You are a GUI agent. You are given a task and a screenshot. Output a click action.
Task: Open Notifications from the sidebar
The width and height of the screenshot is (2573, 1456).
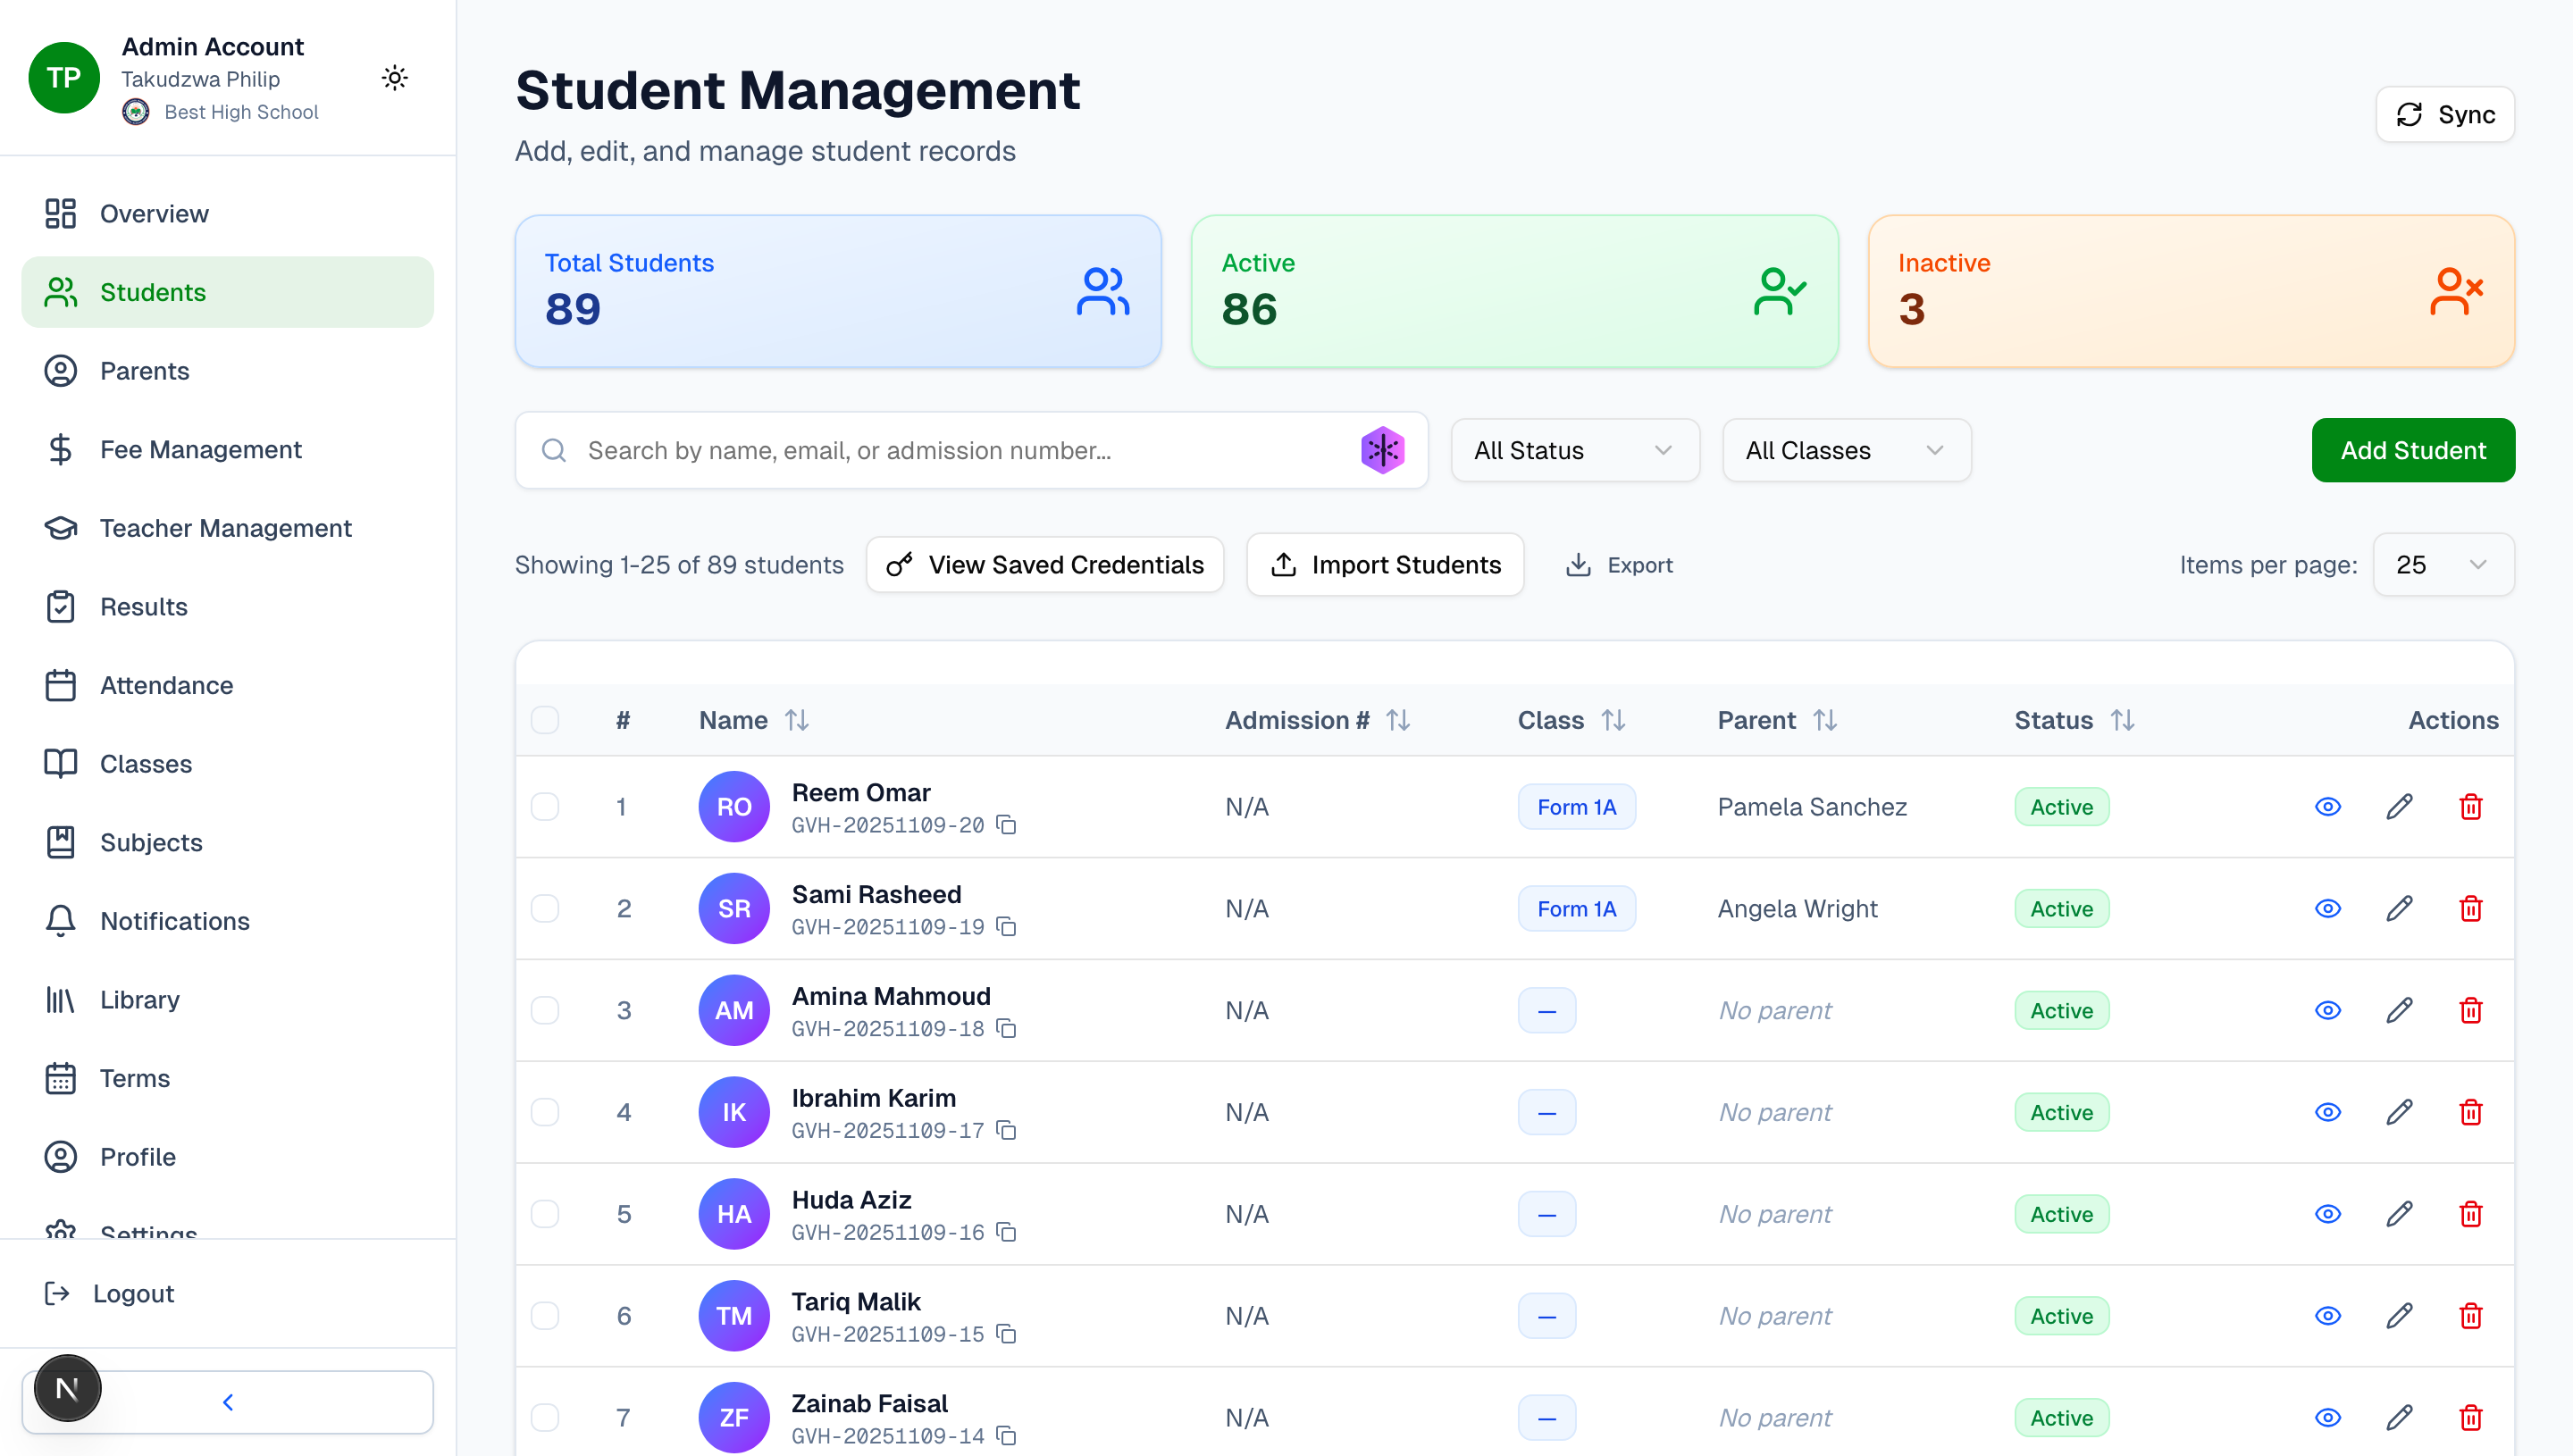174,920
